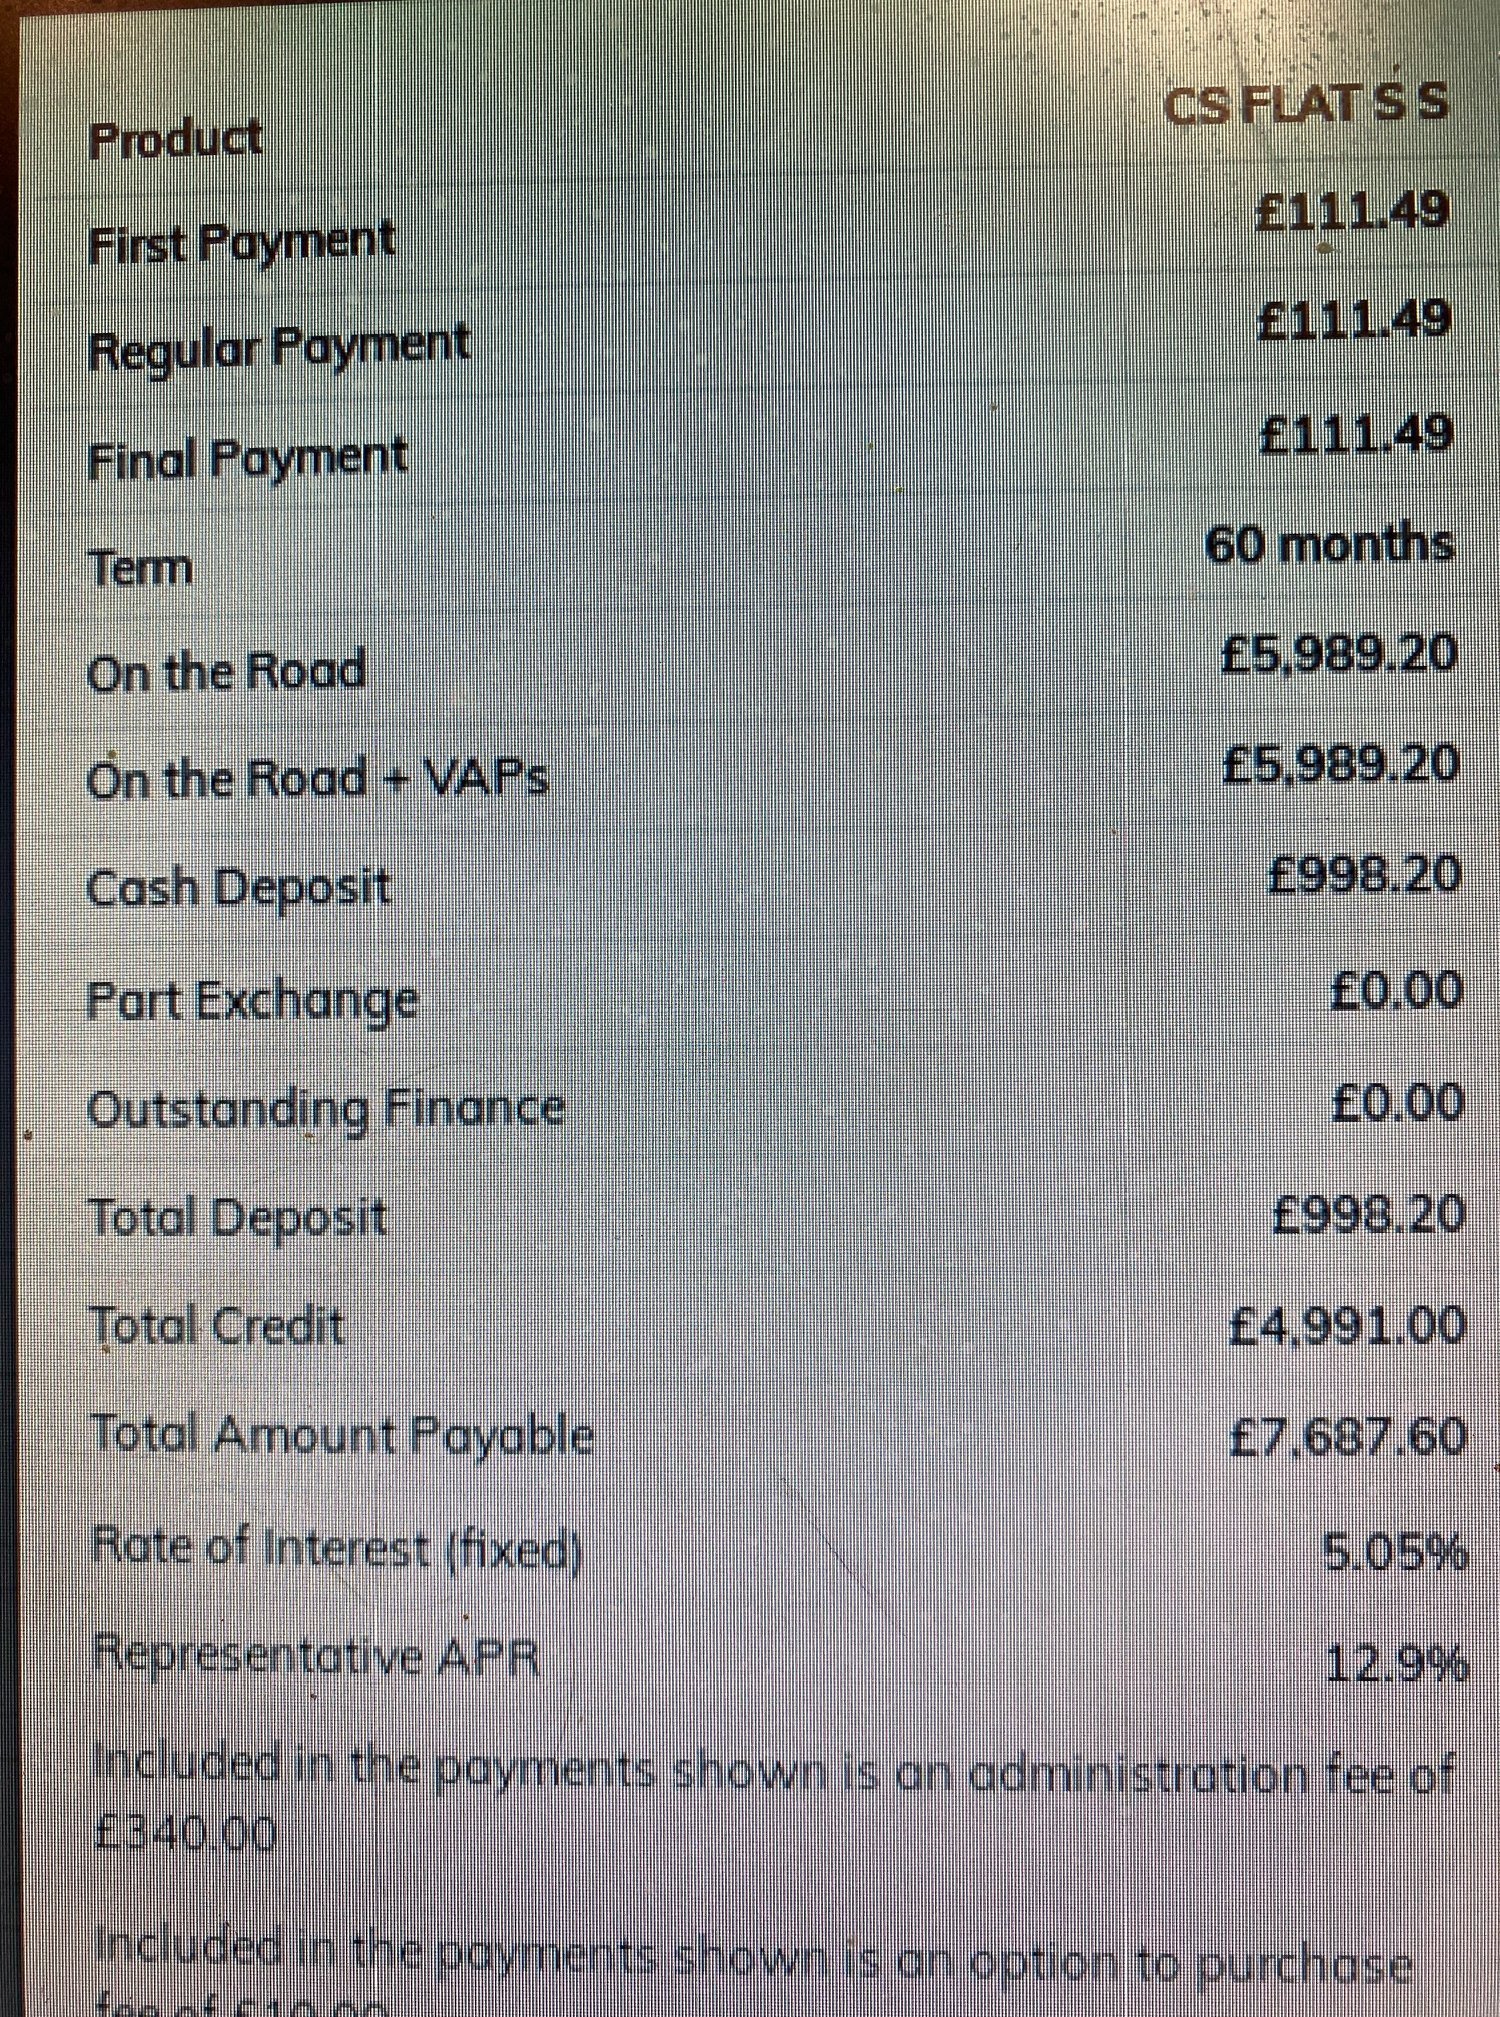Select the Outstanding Finance £0.00 value
1500x2017 pixels.
point(1398,1103)
